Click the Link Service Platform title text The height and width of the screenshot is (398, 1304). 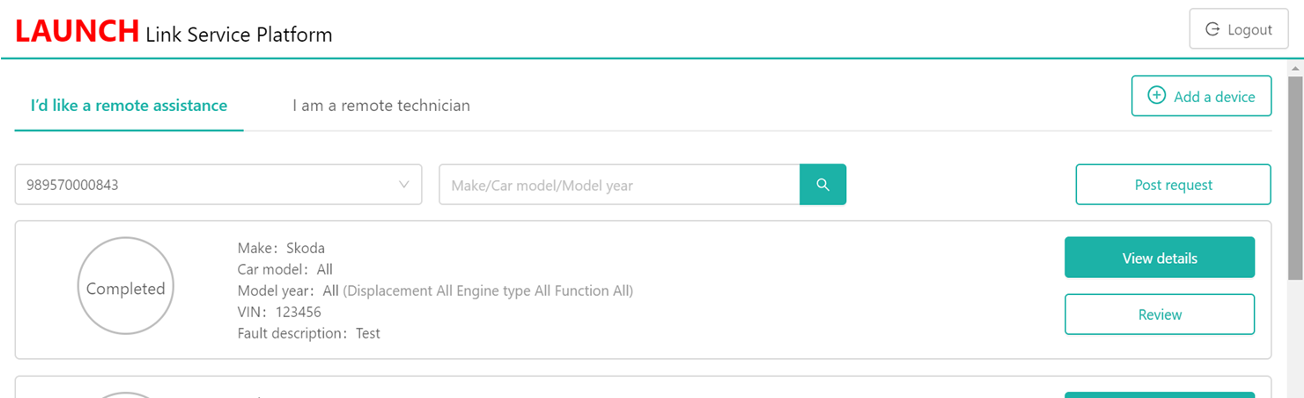point(239,35)
